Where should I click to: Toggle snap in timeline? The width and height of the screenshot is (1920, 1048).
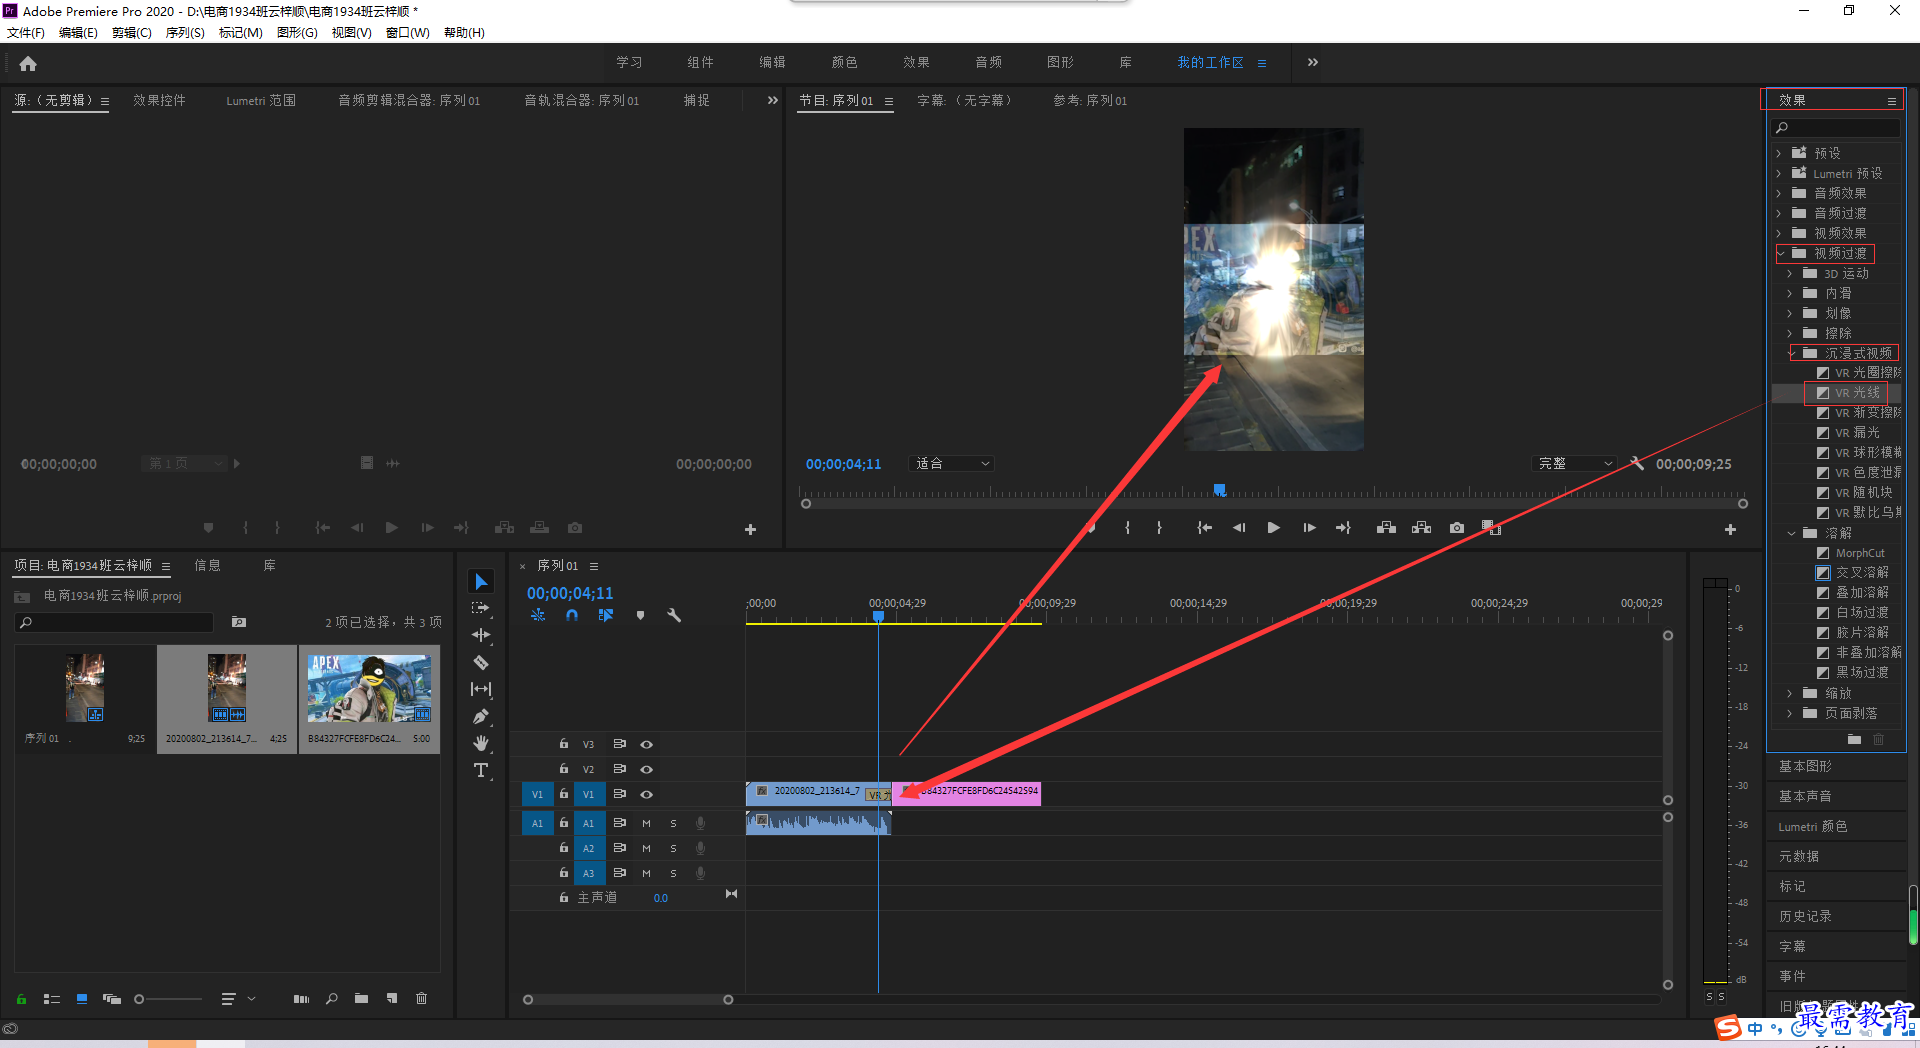coord(572,615)
